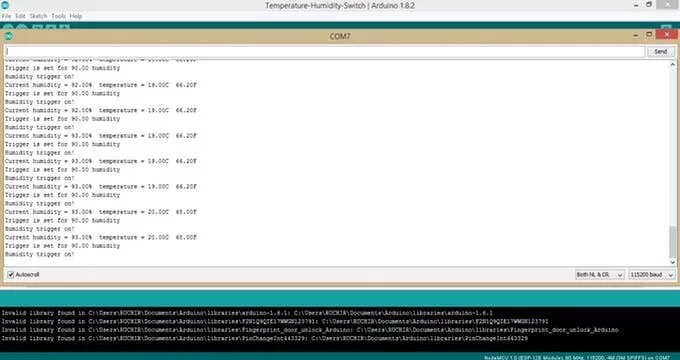Open the Help menu
This screenshot has height=360, width=680.
pyautogui.click(x=76, y=16)
